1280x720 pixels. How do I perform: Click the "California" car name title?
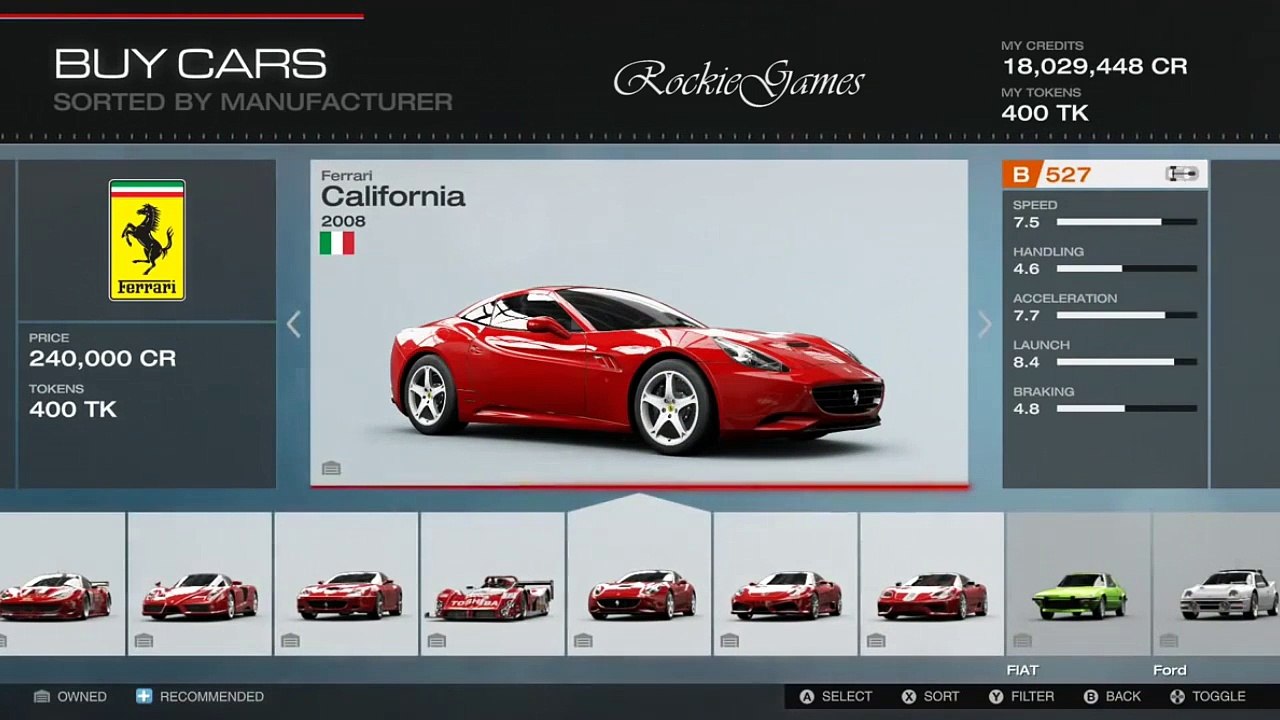pos(393,197)
